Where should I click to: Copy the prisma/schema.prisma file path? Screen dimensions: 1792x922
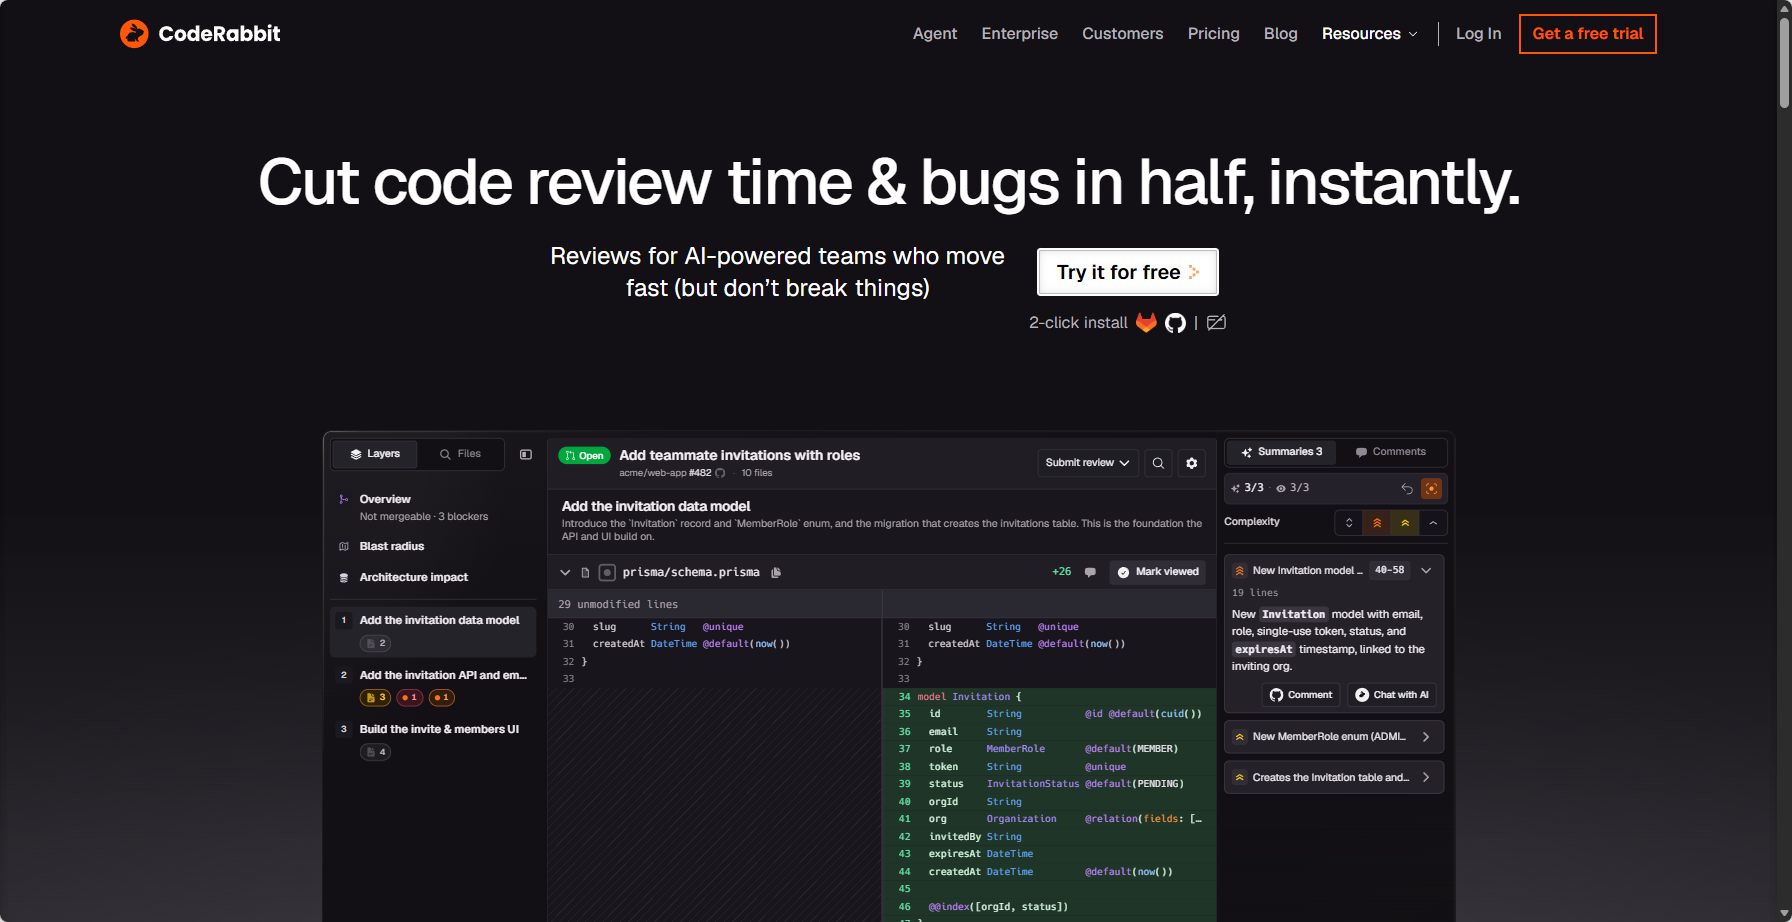[x=776, y=572]
